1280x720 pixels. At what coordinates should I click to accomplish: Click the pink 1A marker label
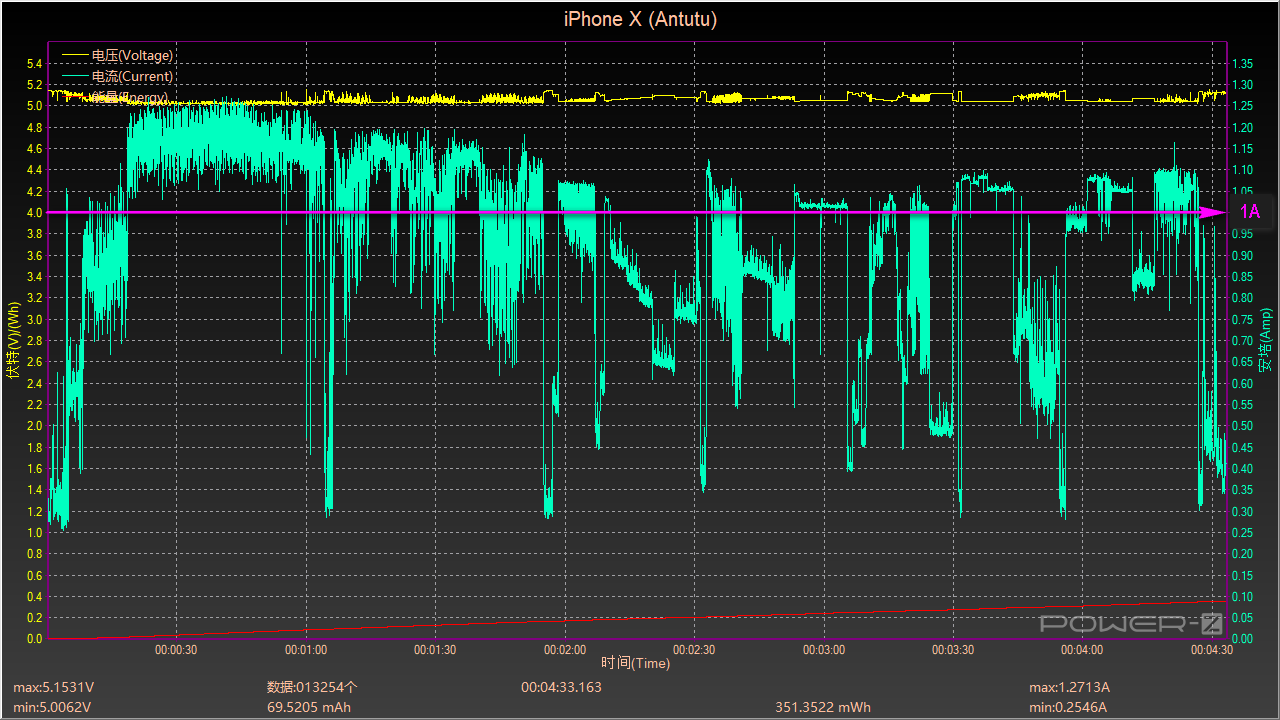coord(1250,212)
